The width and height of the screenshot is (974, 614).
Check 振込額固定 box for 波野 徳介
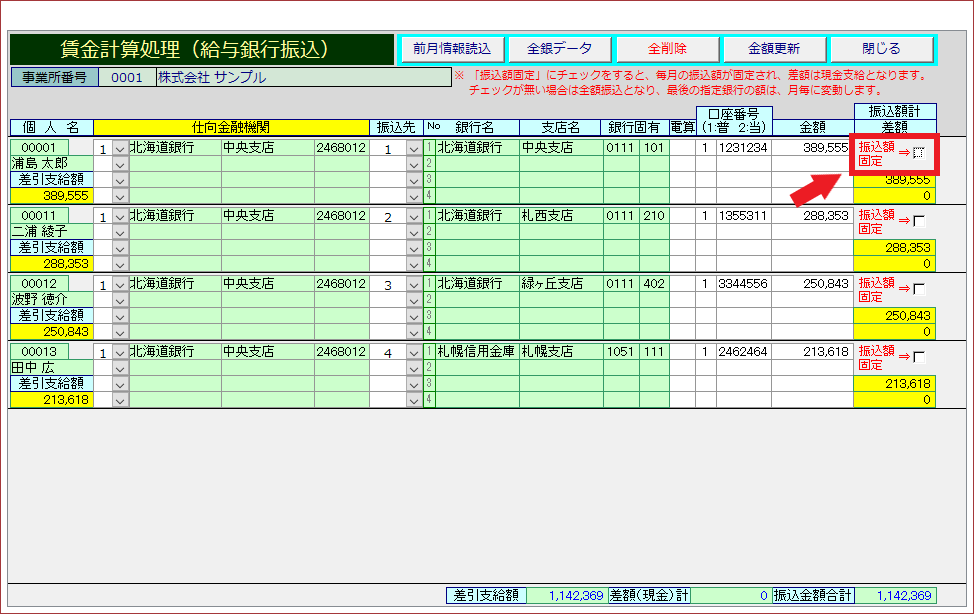(x=919, y=290)
